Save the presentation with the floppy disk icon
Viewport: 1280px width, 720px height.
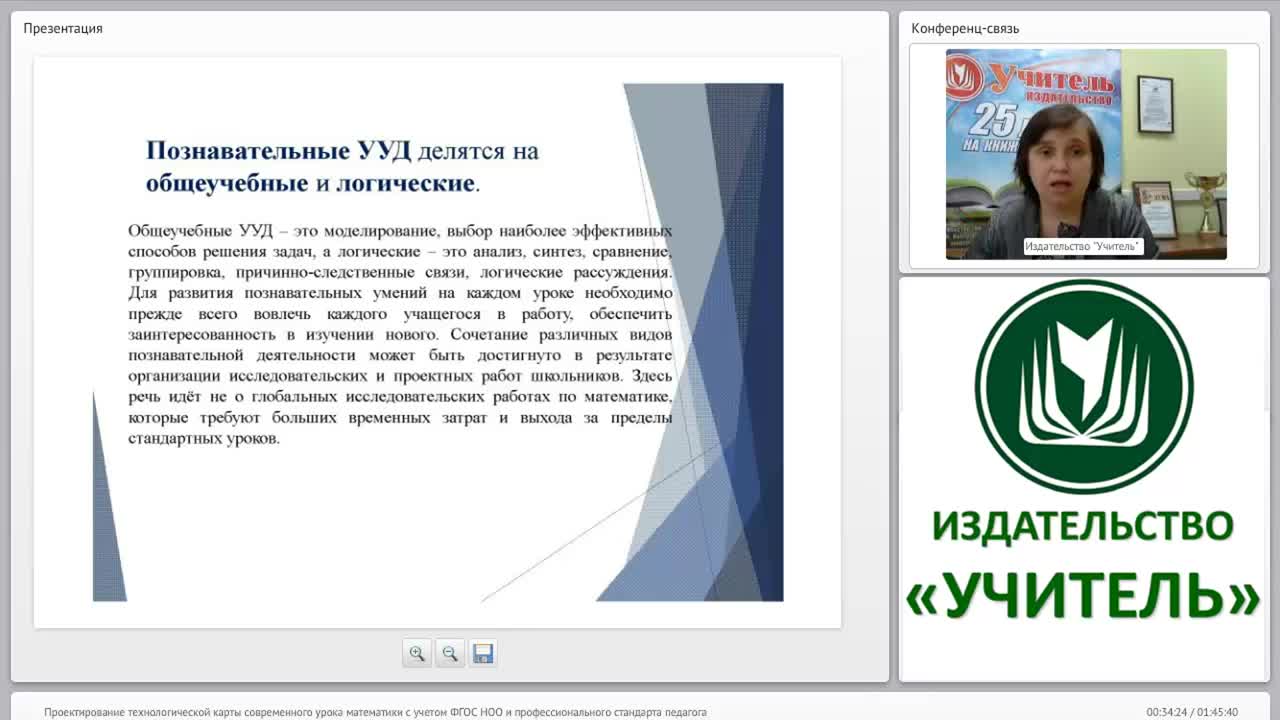click(483, 653)
